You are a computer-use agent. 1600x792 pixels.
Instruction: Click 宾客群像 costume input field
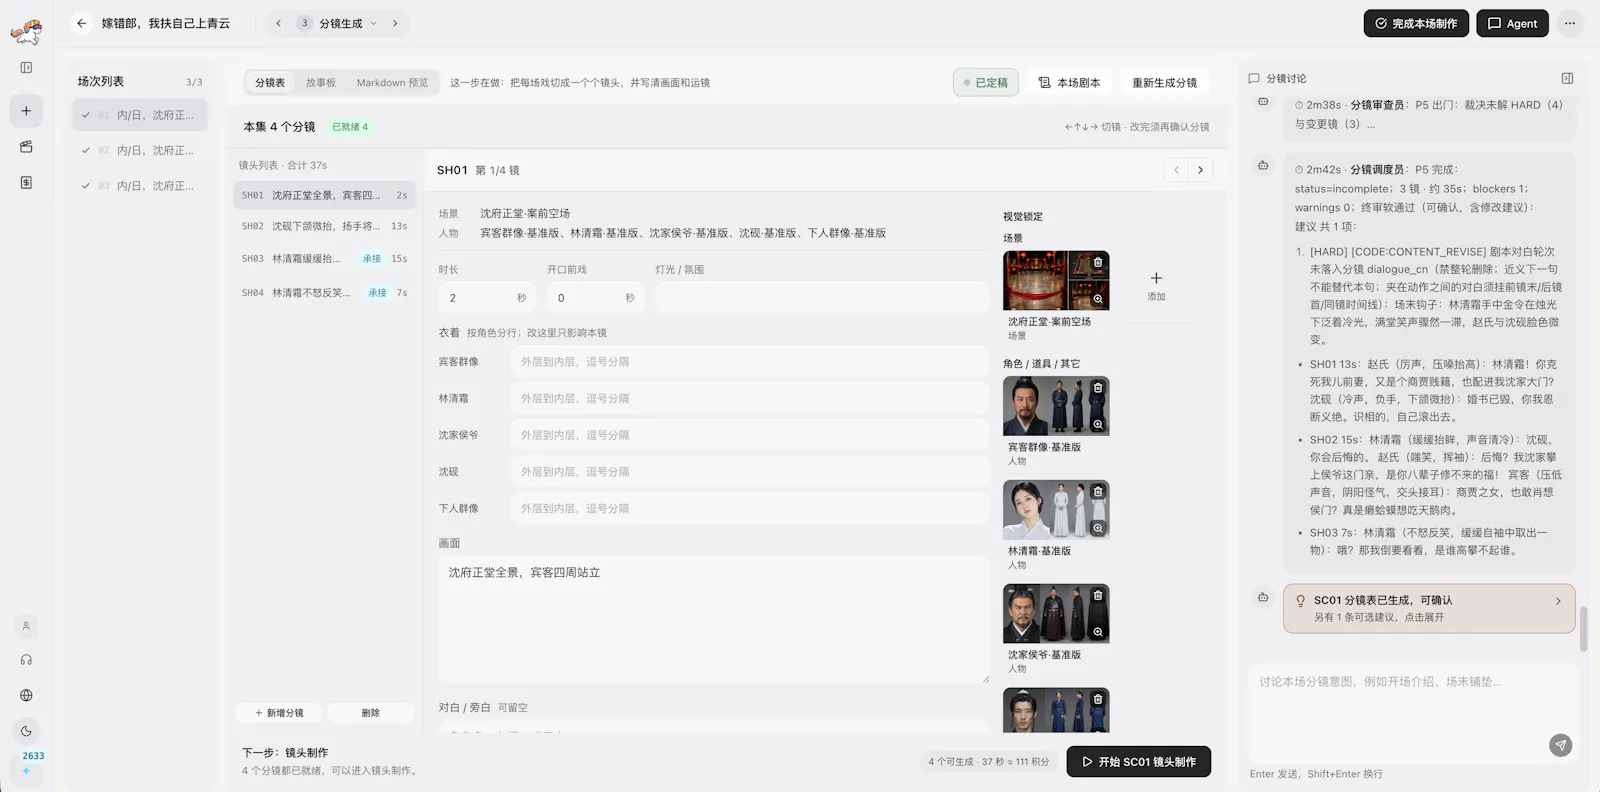point(749,361)
